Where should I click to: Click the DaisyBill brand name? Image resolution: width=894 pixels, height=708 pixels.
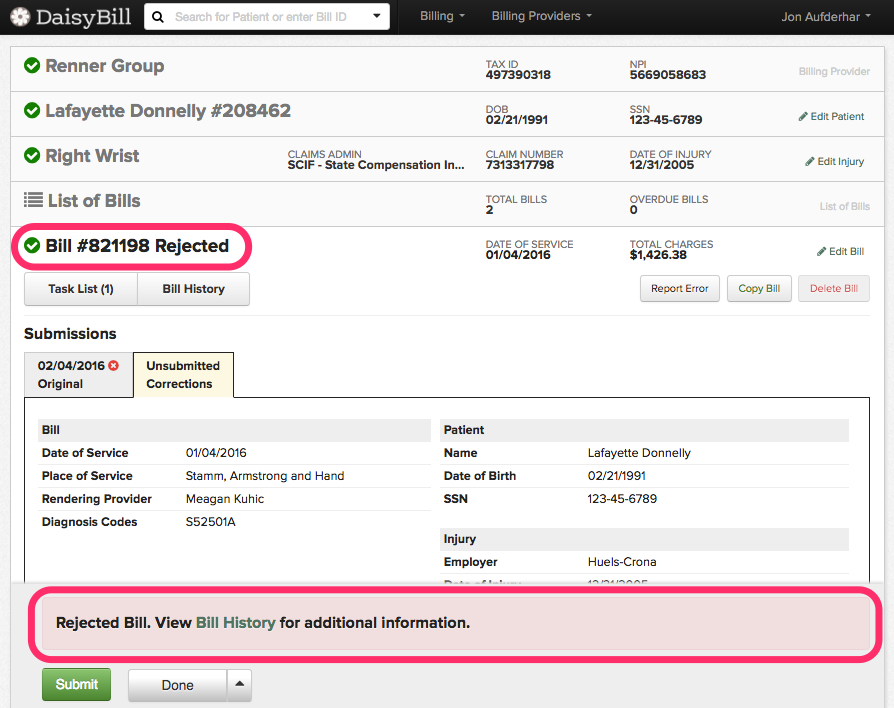84,17
